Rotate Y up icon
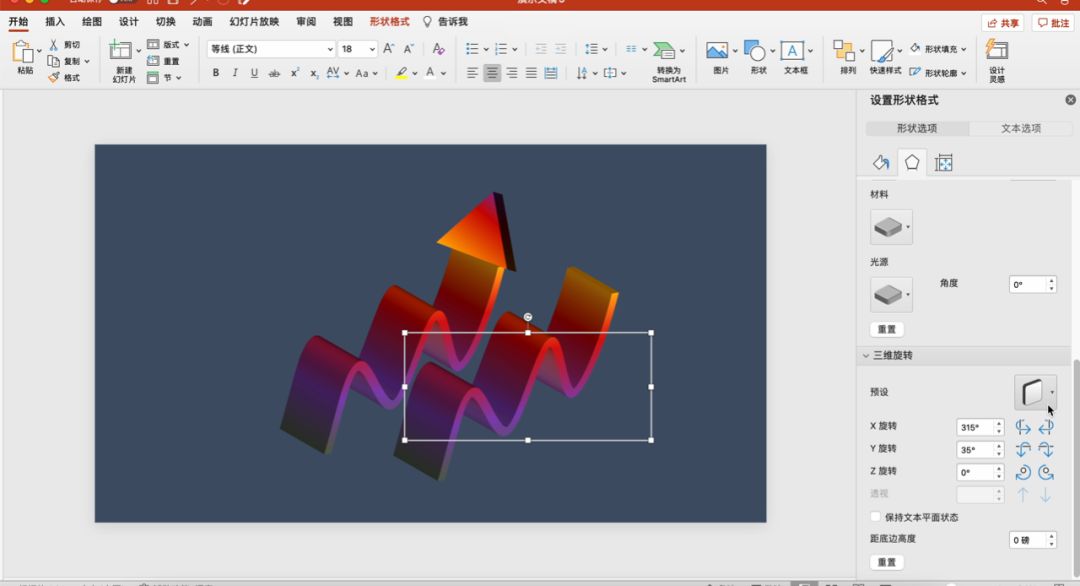Screen dimensions: 1080x586 tap(1023, 450)
